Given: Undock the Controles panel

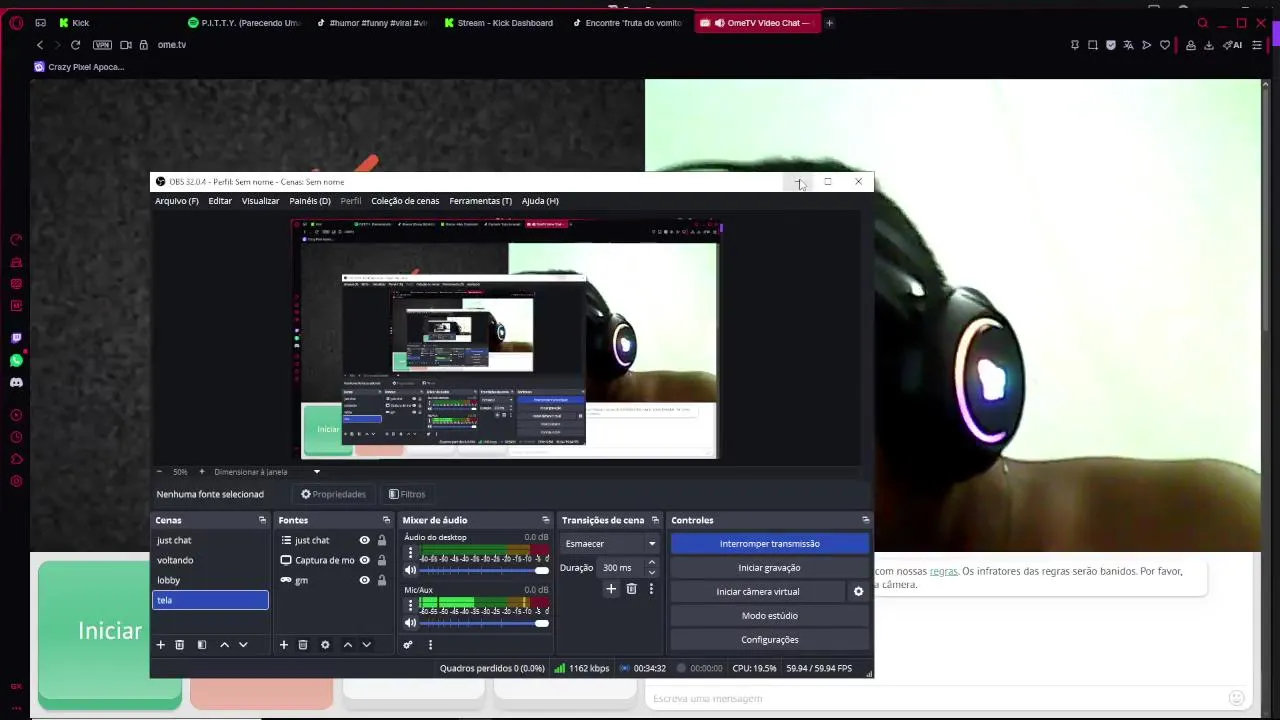Looking at the screenshot, I should point(865,520).
